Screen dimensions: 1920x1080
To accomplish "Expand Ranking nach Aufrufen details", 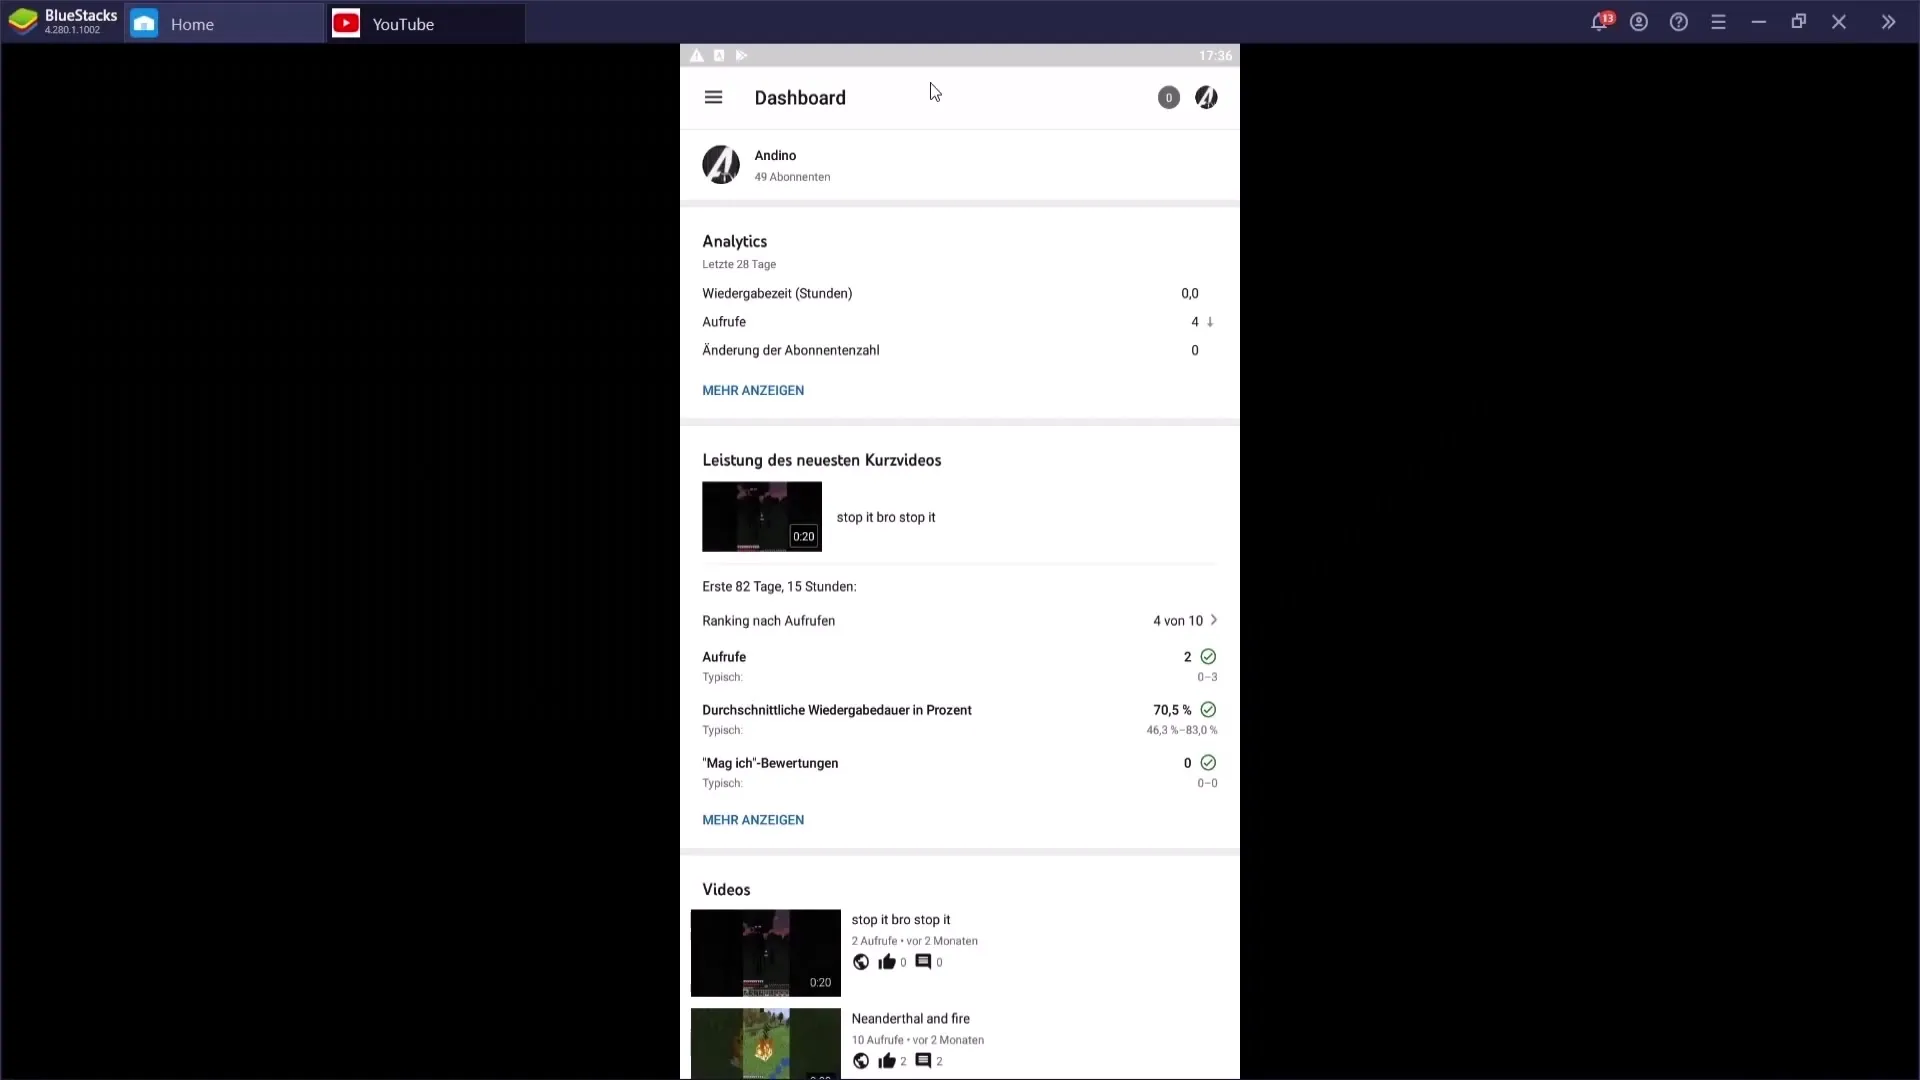I will [x=1215, y=620].
